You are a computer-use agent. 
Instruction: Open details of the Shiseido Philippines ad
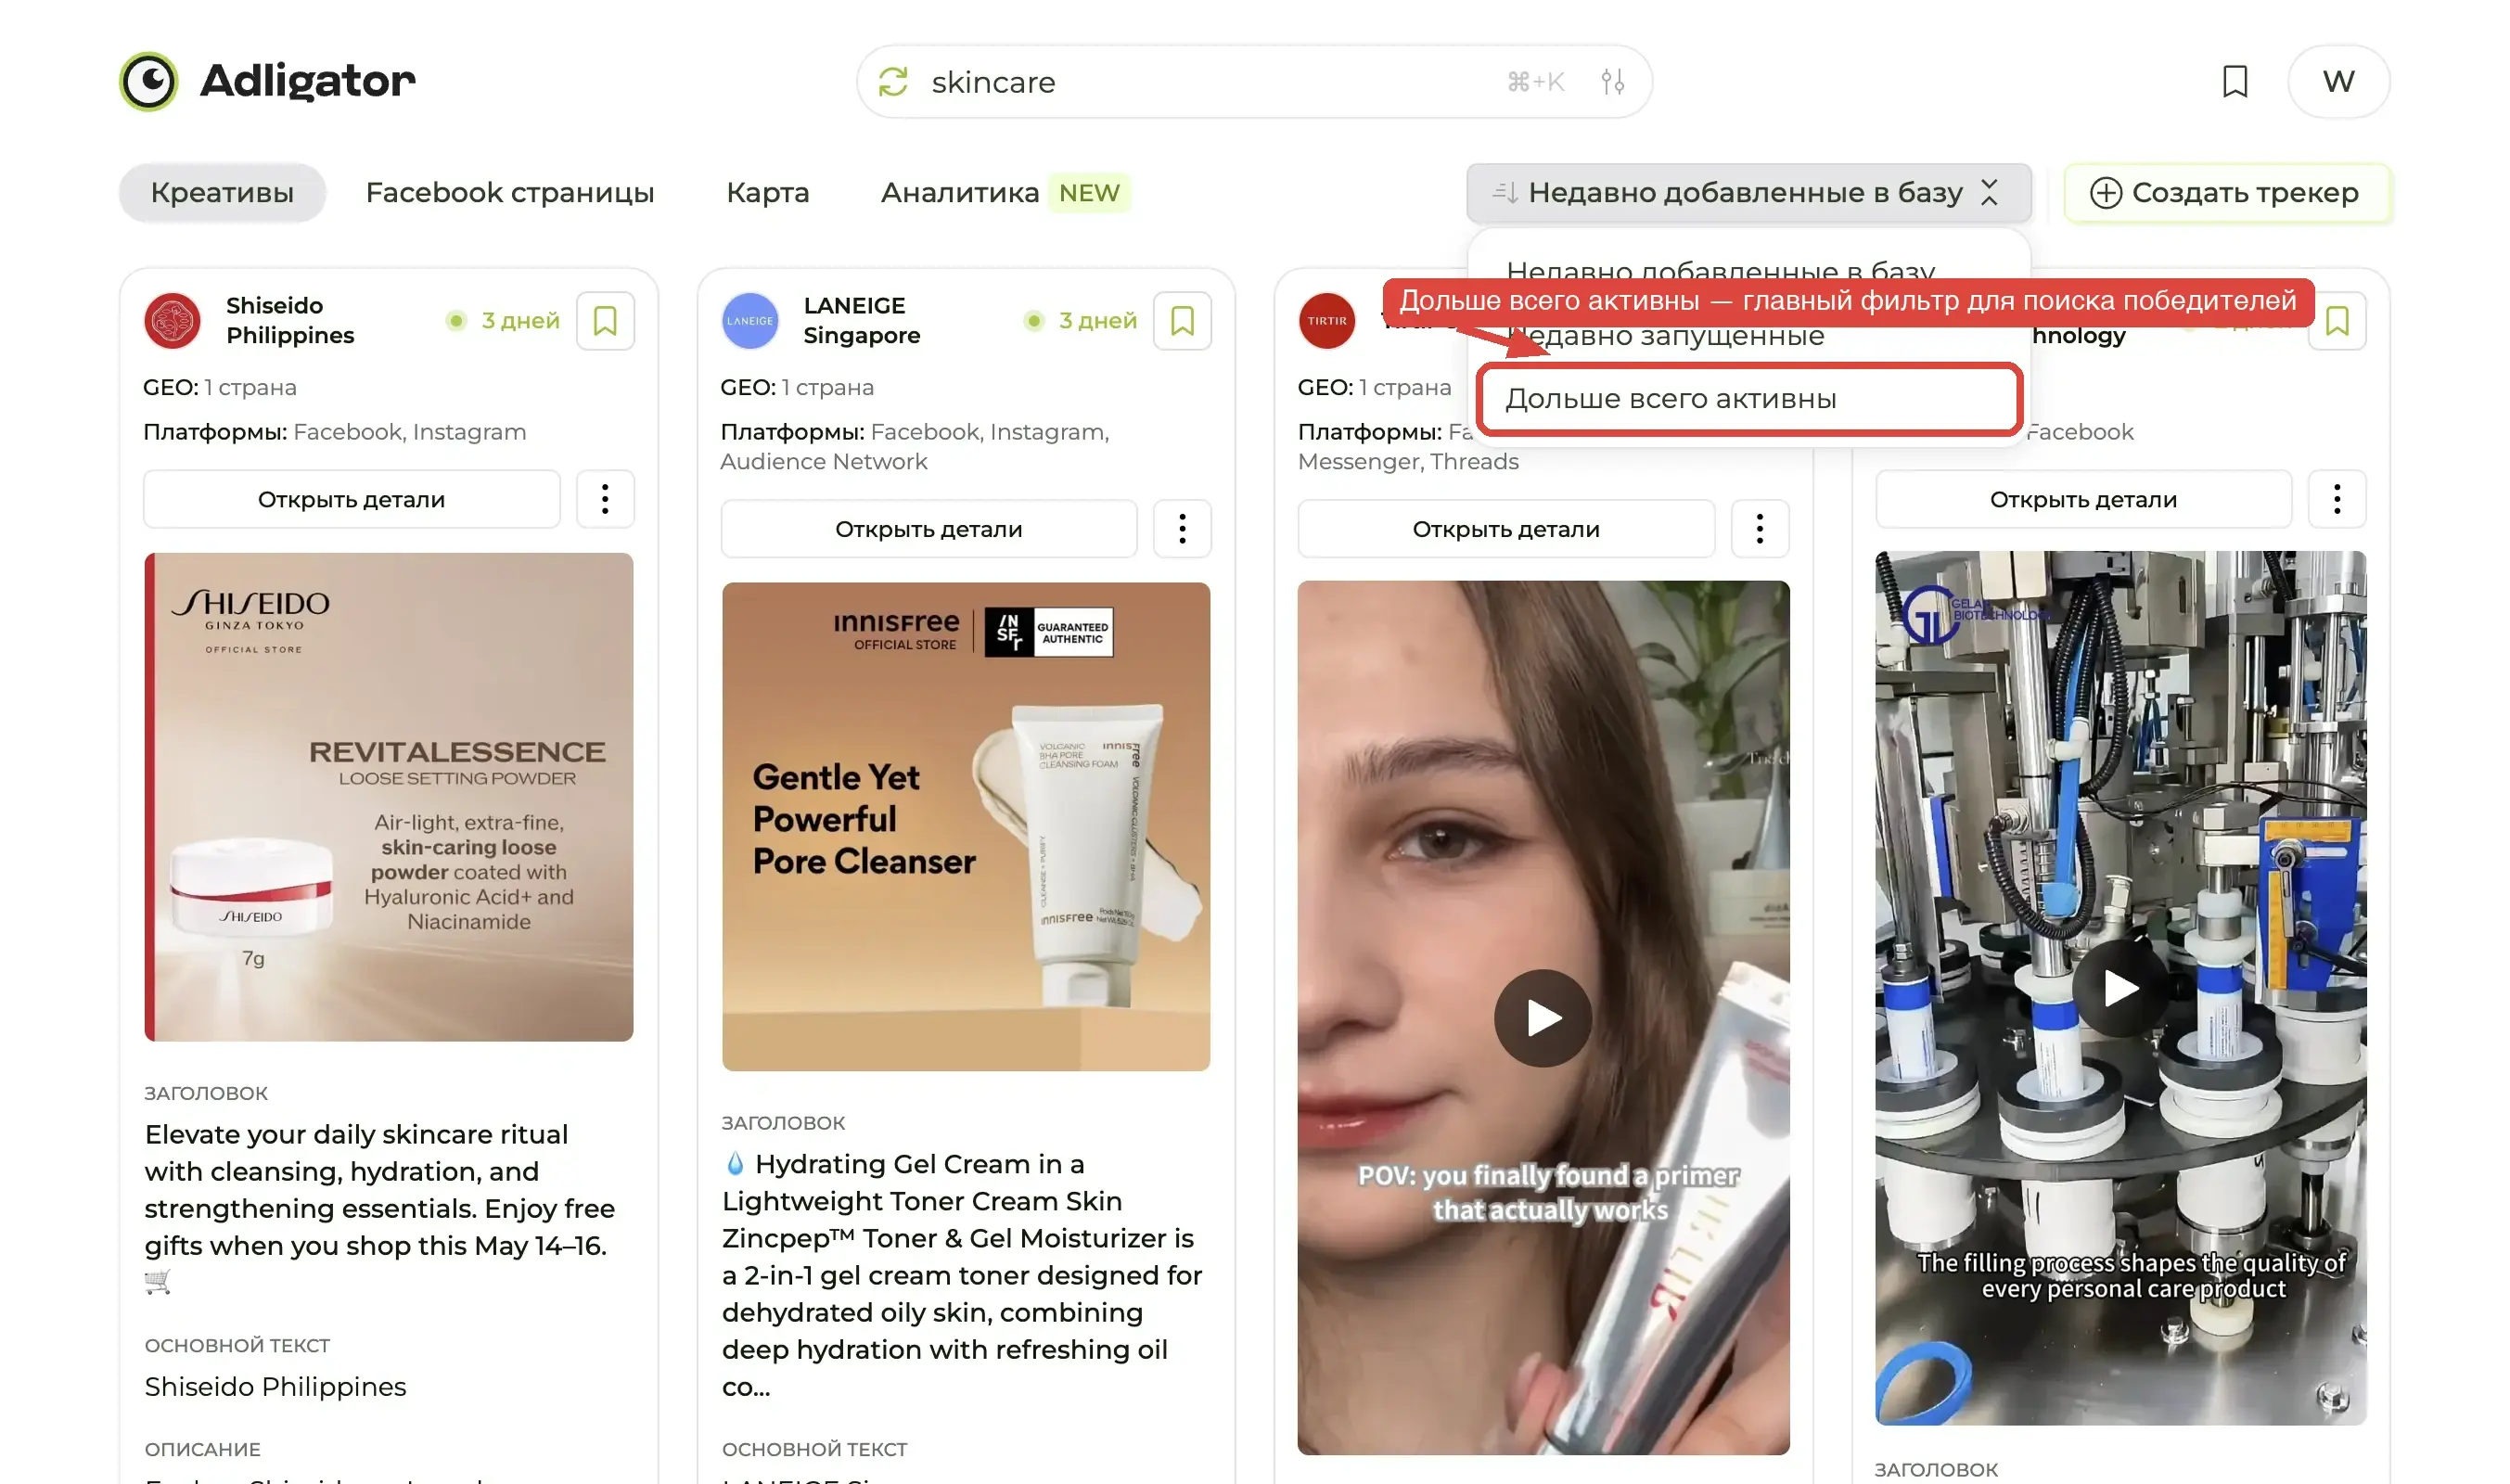pyautogui.click(x=352, y=499)
